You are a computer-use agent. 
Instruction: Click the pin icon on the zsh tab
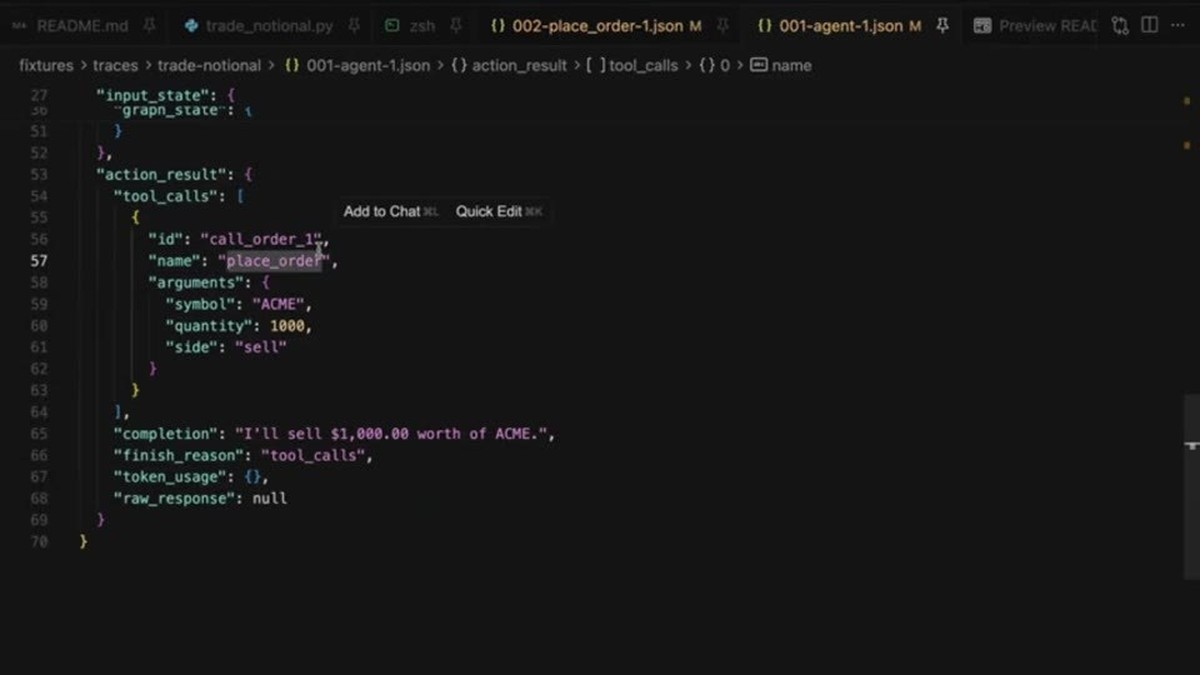tap(455, 26)
